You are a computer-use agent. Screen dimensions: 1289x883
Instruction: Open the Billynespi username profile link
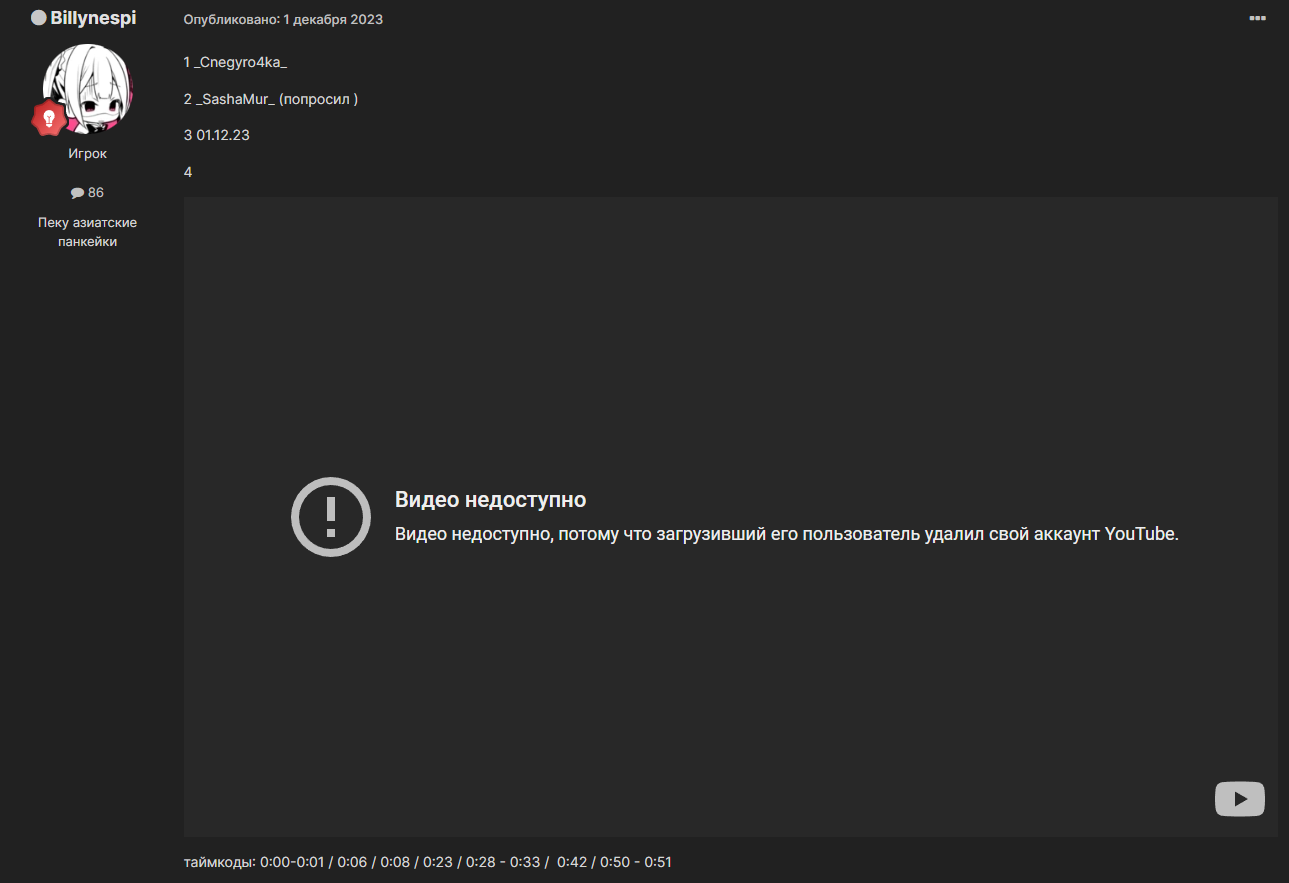click(93, 18)
